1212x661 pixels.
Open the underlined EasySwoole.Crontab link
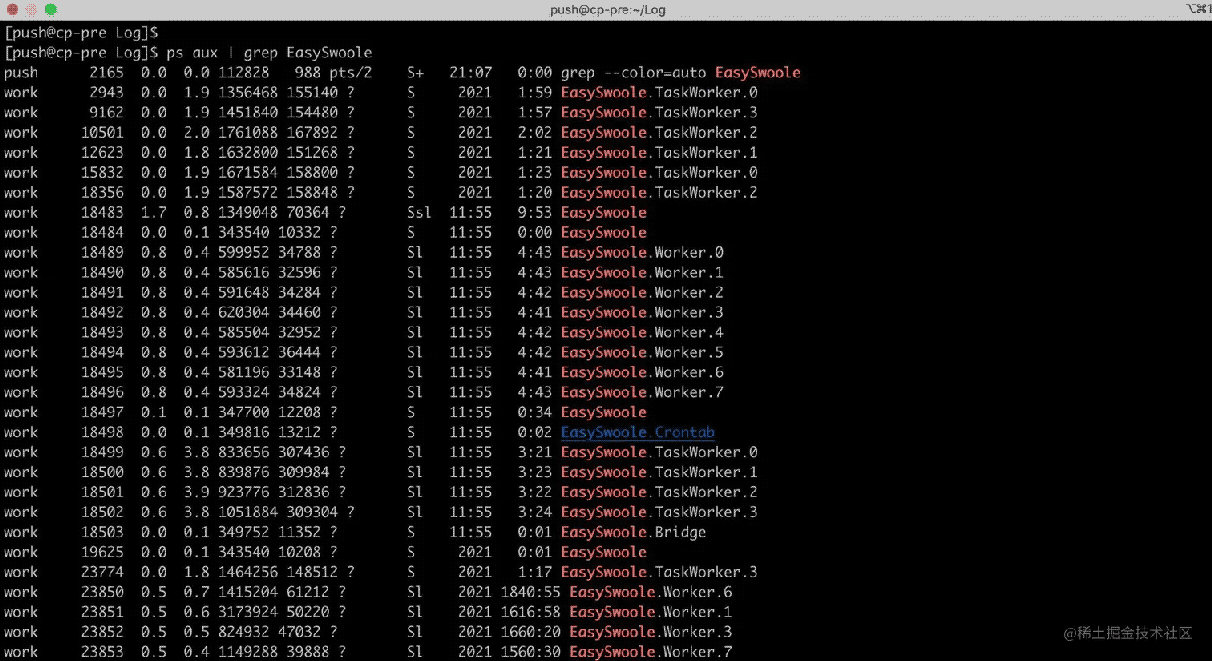click(x=637, y=432)
